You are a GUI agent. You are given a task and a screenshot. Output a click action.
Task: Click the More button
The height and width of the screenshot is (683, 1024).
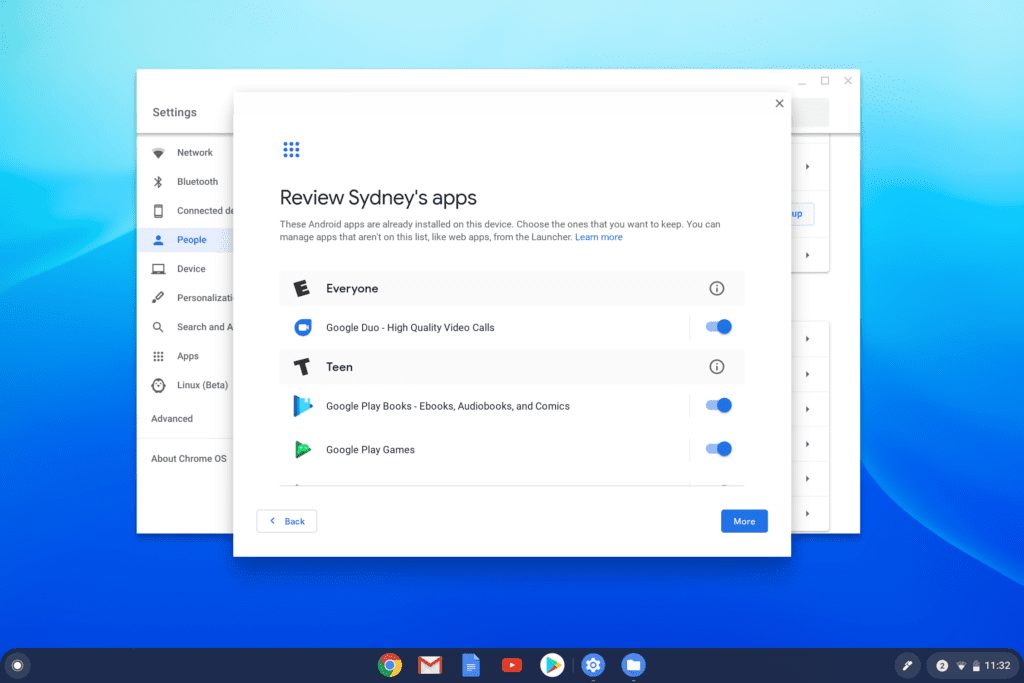pos(744,521)
